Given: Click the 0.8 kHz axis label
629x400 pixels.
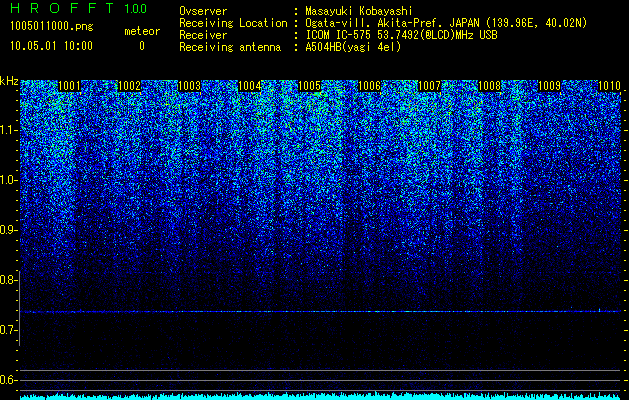Looking at the screenshot, I should (9, 280).
